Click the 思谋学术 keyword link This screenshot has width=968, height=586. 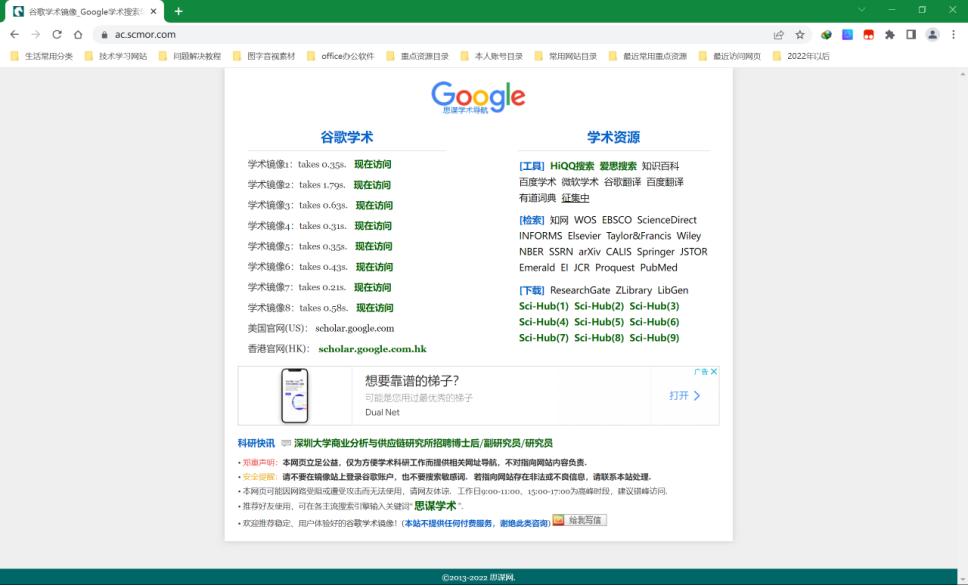(x=435, y=506)
